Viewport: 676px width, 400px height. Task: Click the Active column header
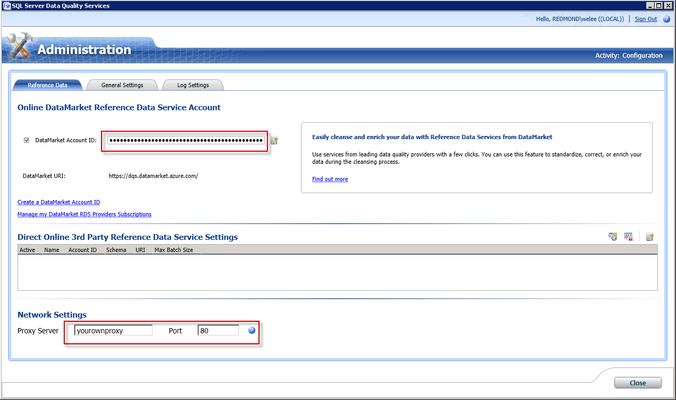(x=27, y=250)
